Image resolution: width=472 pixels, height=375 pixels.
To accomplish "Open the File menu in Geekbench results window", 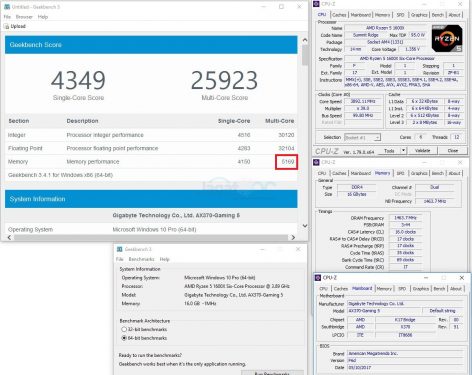I will (x=7, y=17).
